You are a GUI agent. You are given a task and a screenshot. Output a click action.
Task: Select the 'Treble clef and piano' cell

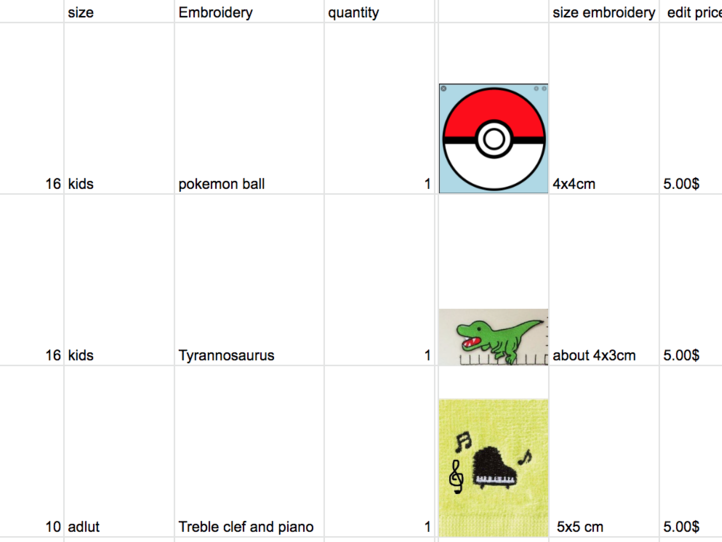[249, 451]
